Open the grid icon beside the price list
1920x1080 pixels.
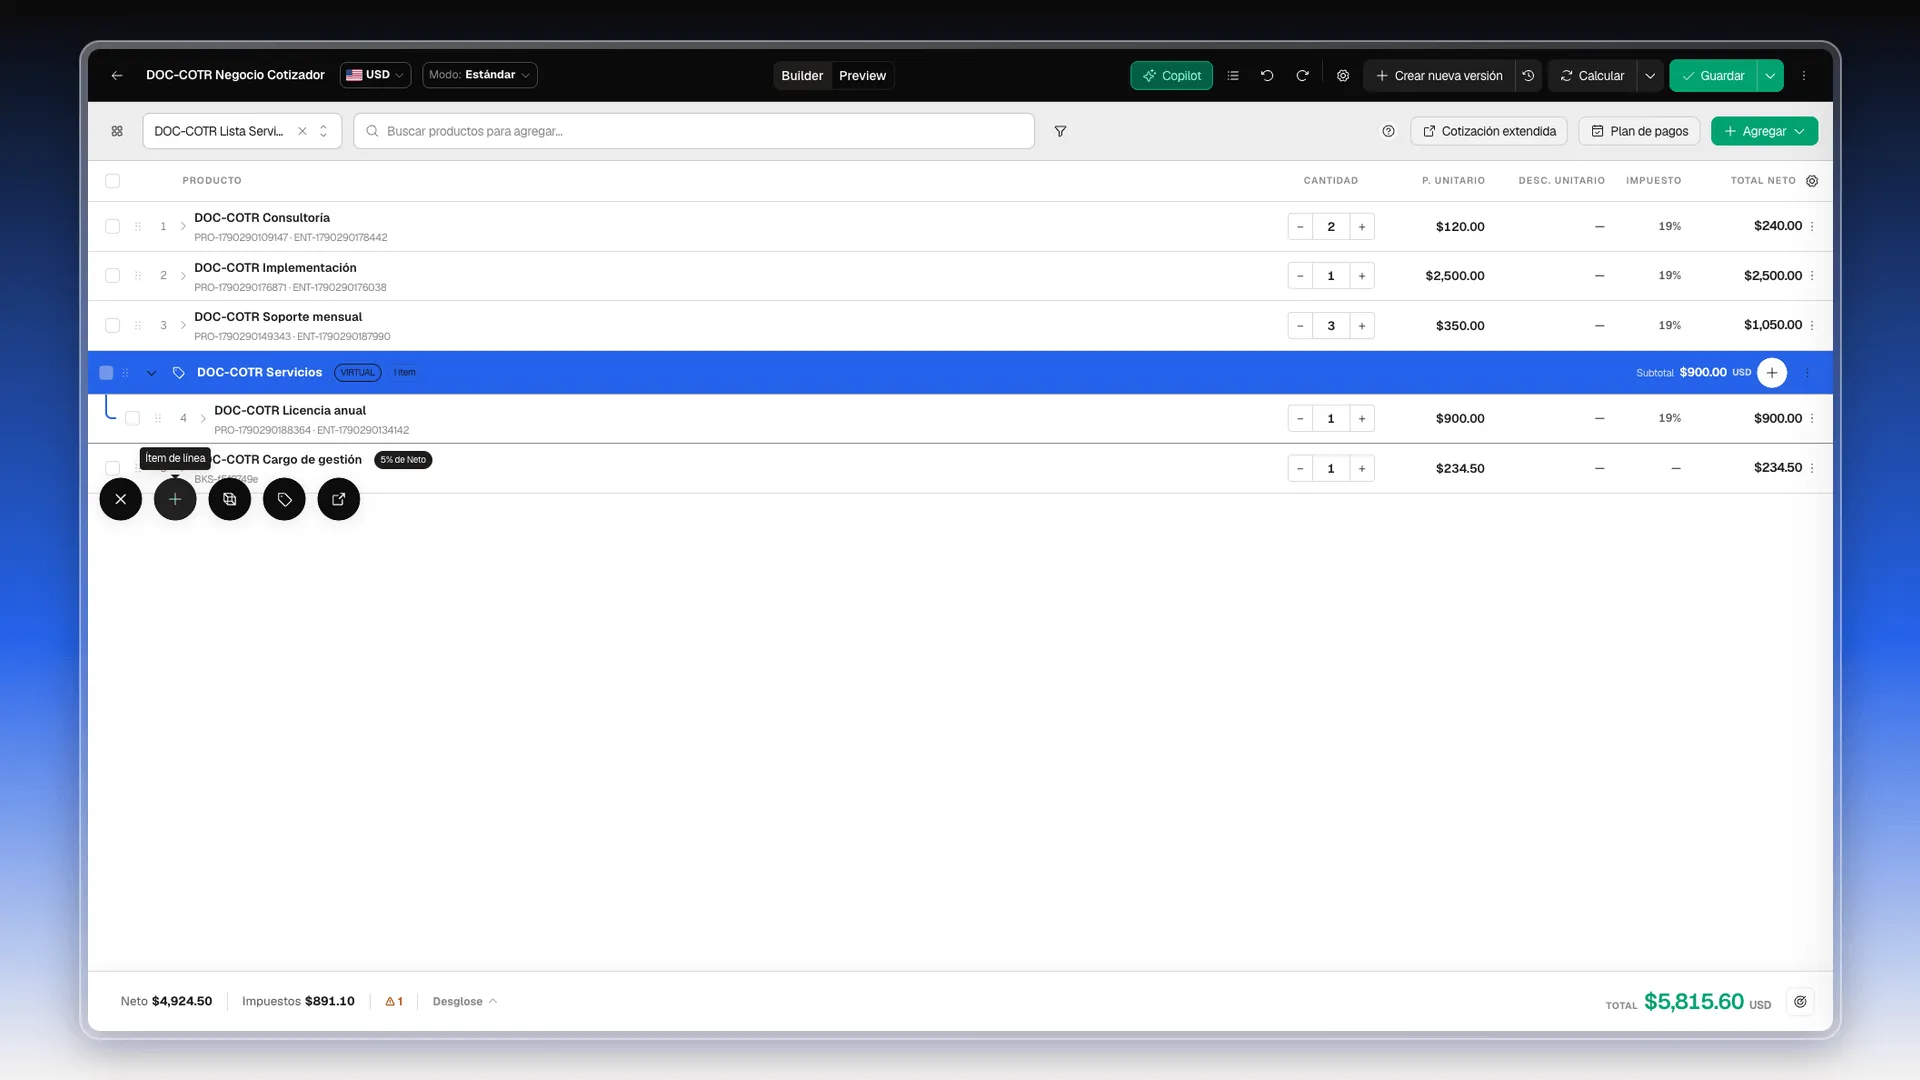[117, 131]
